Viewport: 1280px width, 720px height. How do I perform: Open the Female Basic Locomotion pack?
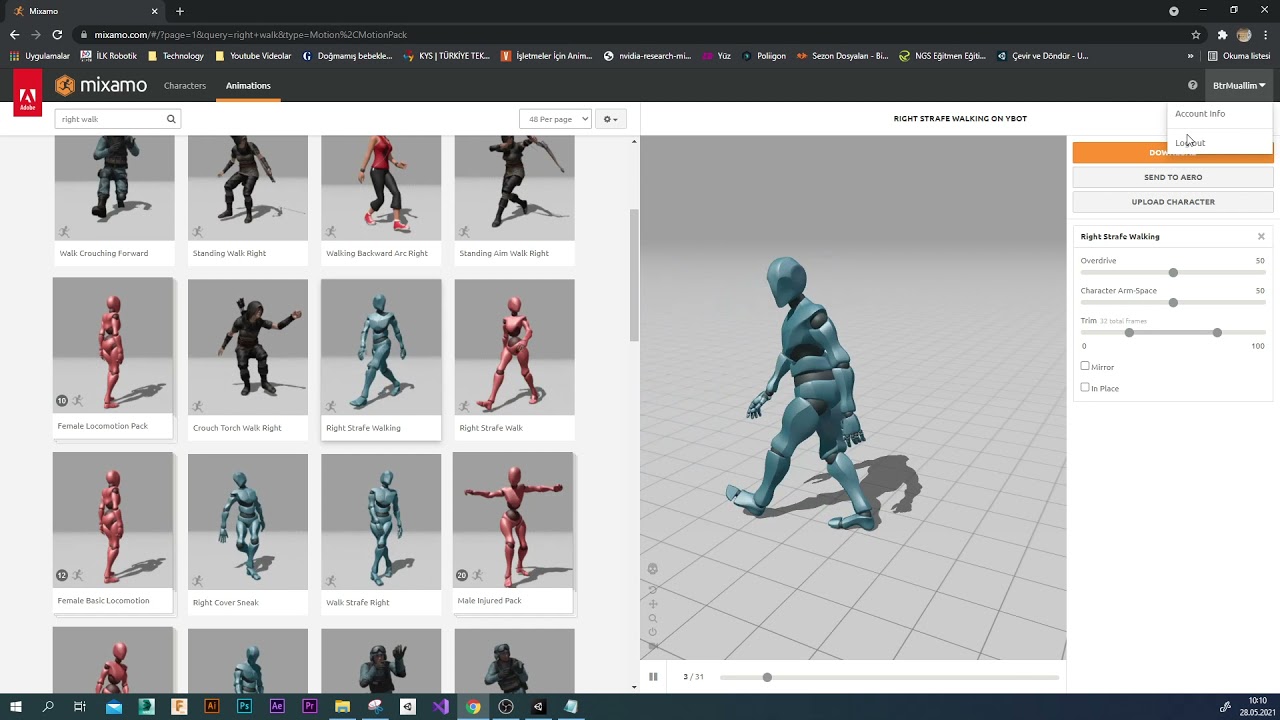pyautogui.click(x=113, y=531)
